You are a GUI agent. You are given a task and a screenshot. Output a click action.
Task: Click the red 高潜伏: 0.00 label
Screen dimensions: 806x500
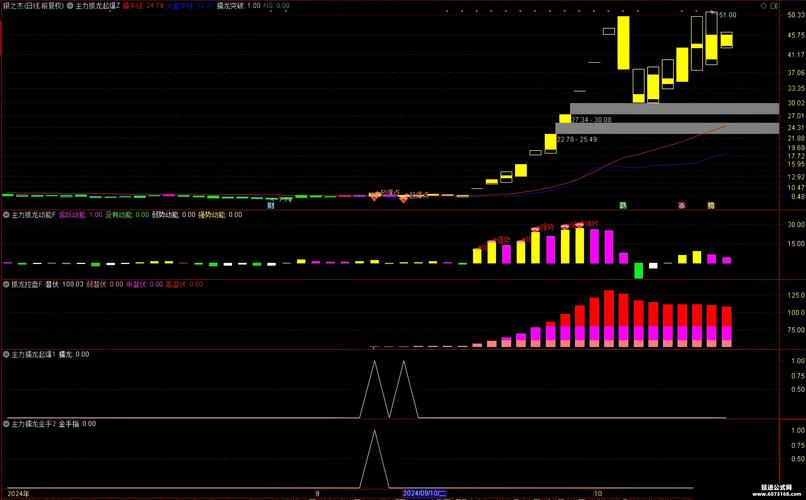click(184, 284)
